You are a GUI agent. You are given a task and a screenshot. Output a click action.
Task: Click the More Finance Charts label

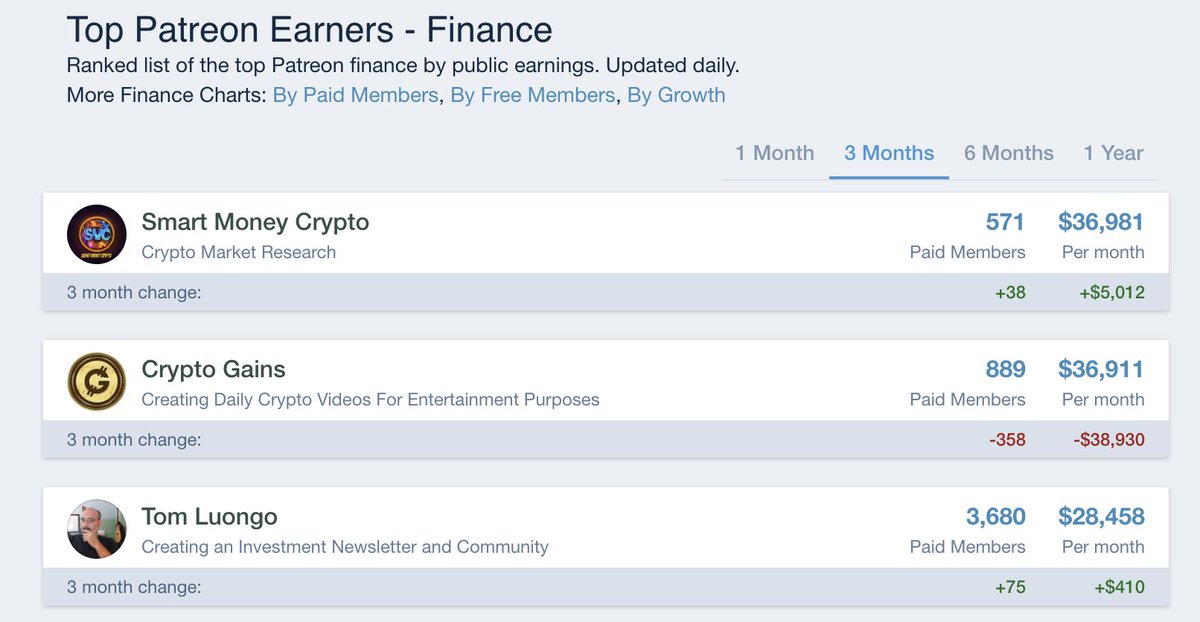167,96
